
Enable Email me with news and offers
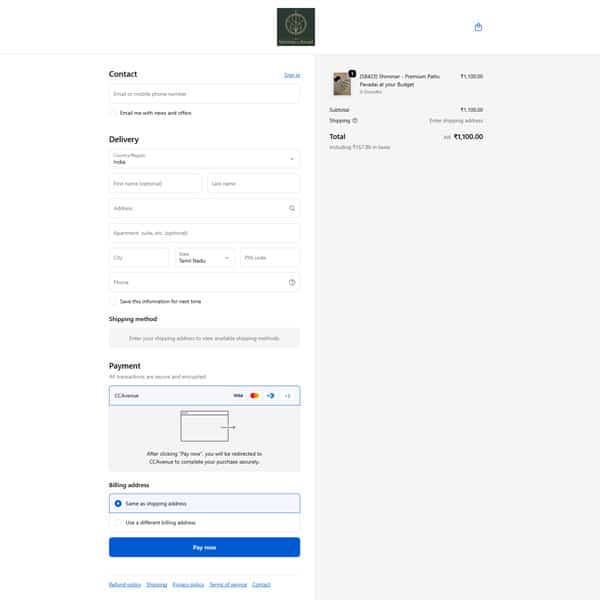point(114,113)
